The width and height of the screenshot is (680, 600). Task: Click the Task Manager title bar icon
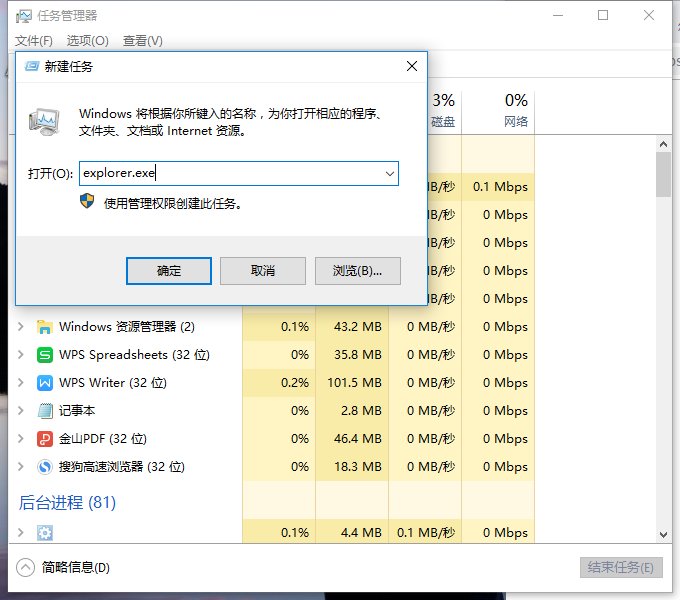23,16
